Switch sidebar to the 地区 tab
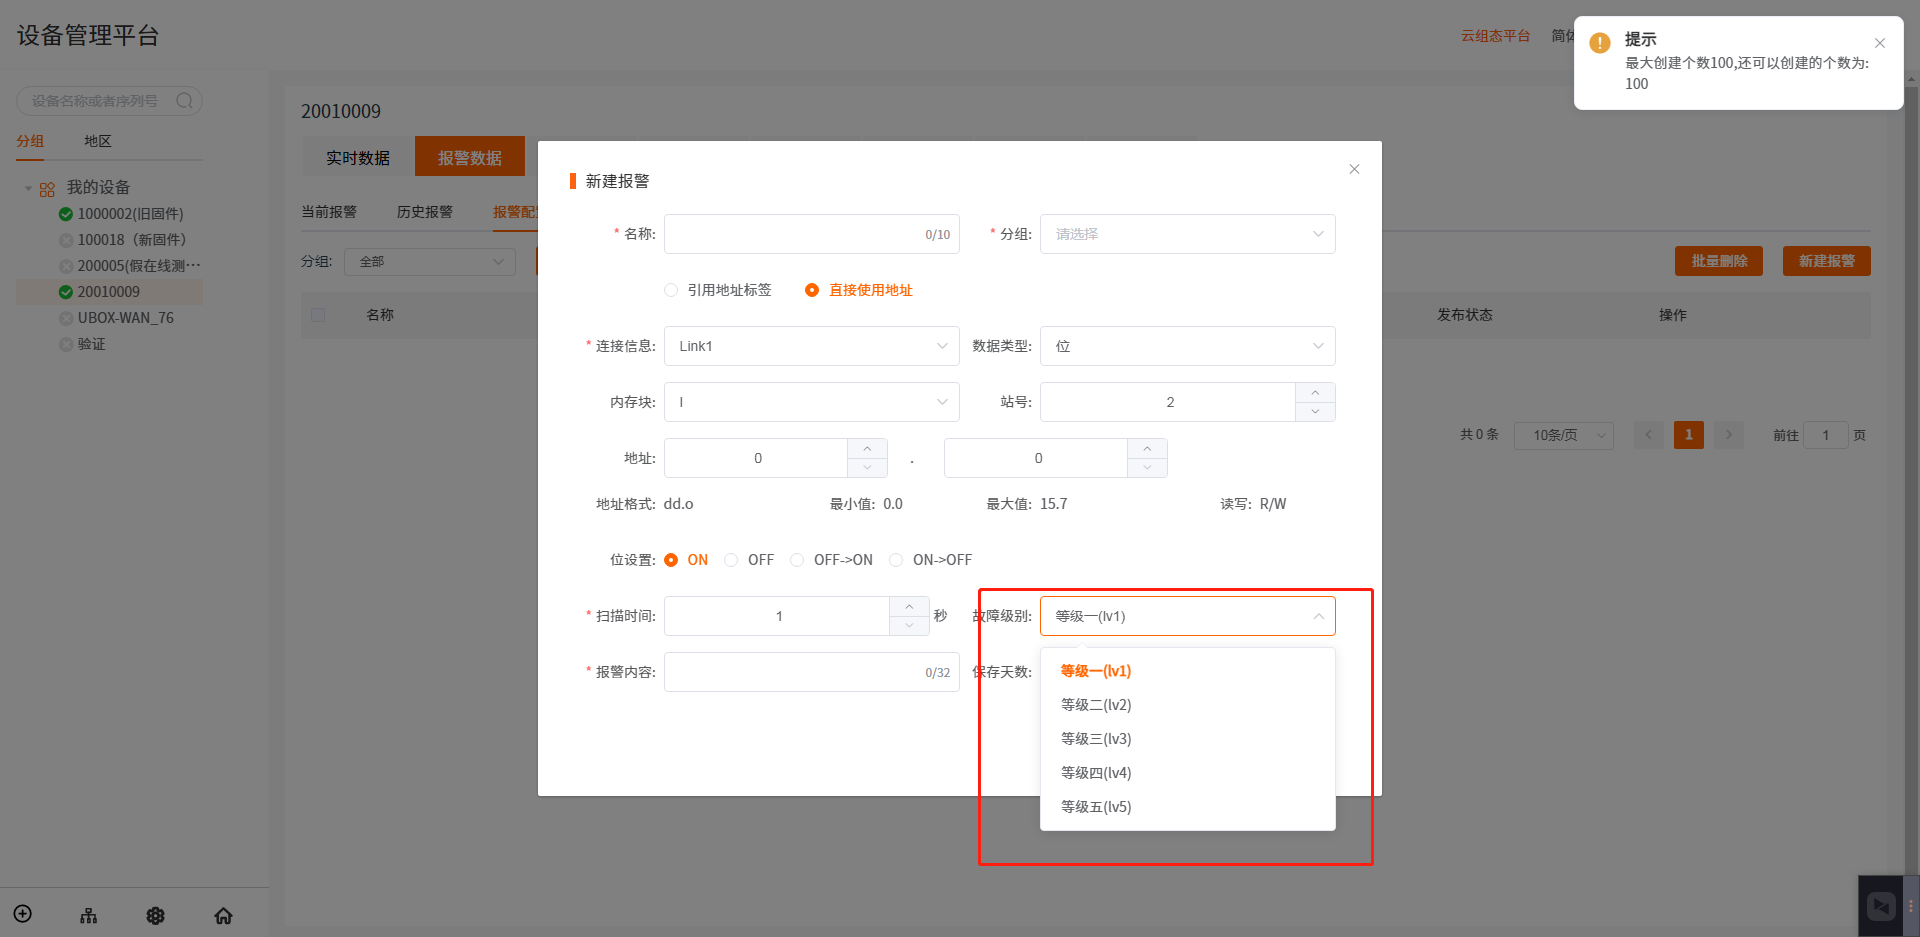The image size is (1920, 937). click(x=98, y=141)
